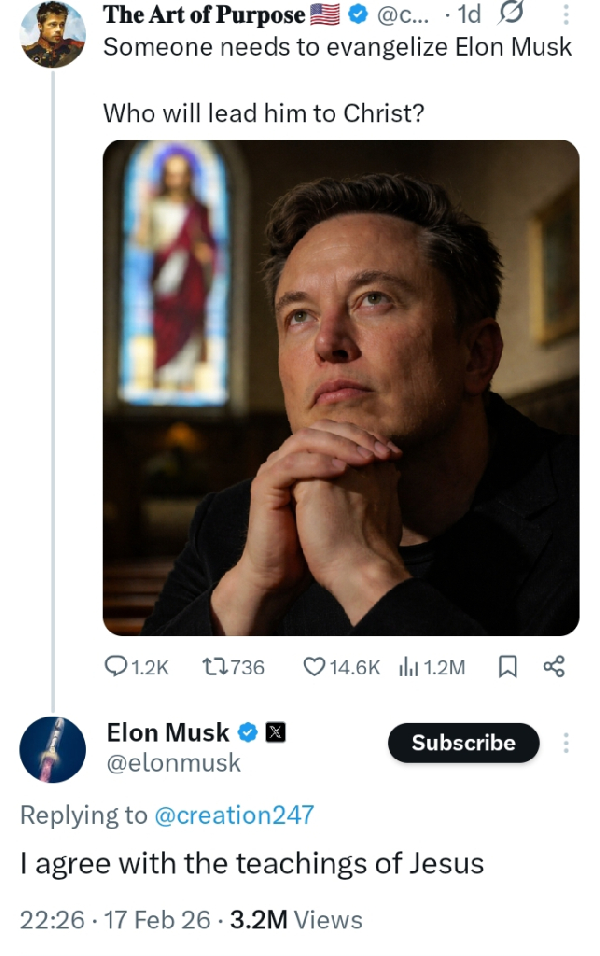Open the @creation247 mention link
This screenshot has height=956, width=600.
pyautogui.click(x=234, y=815)
